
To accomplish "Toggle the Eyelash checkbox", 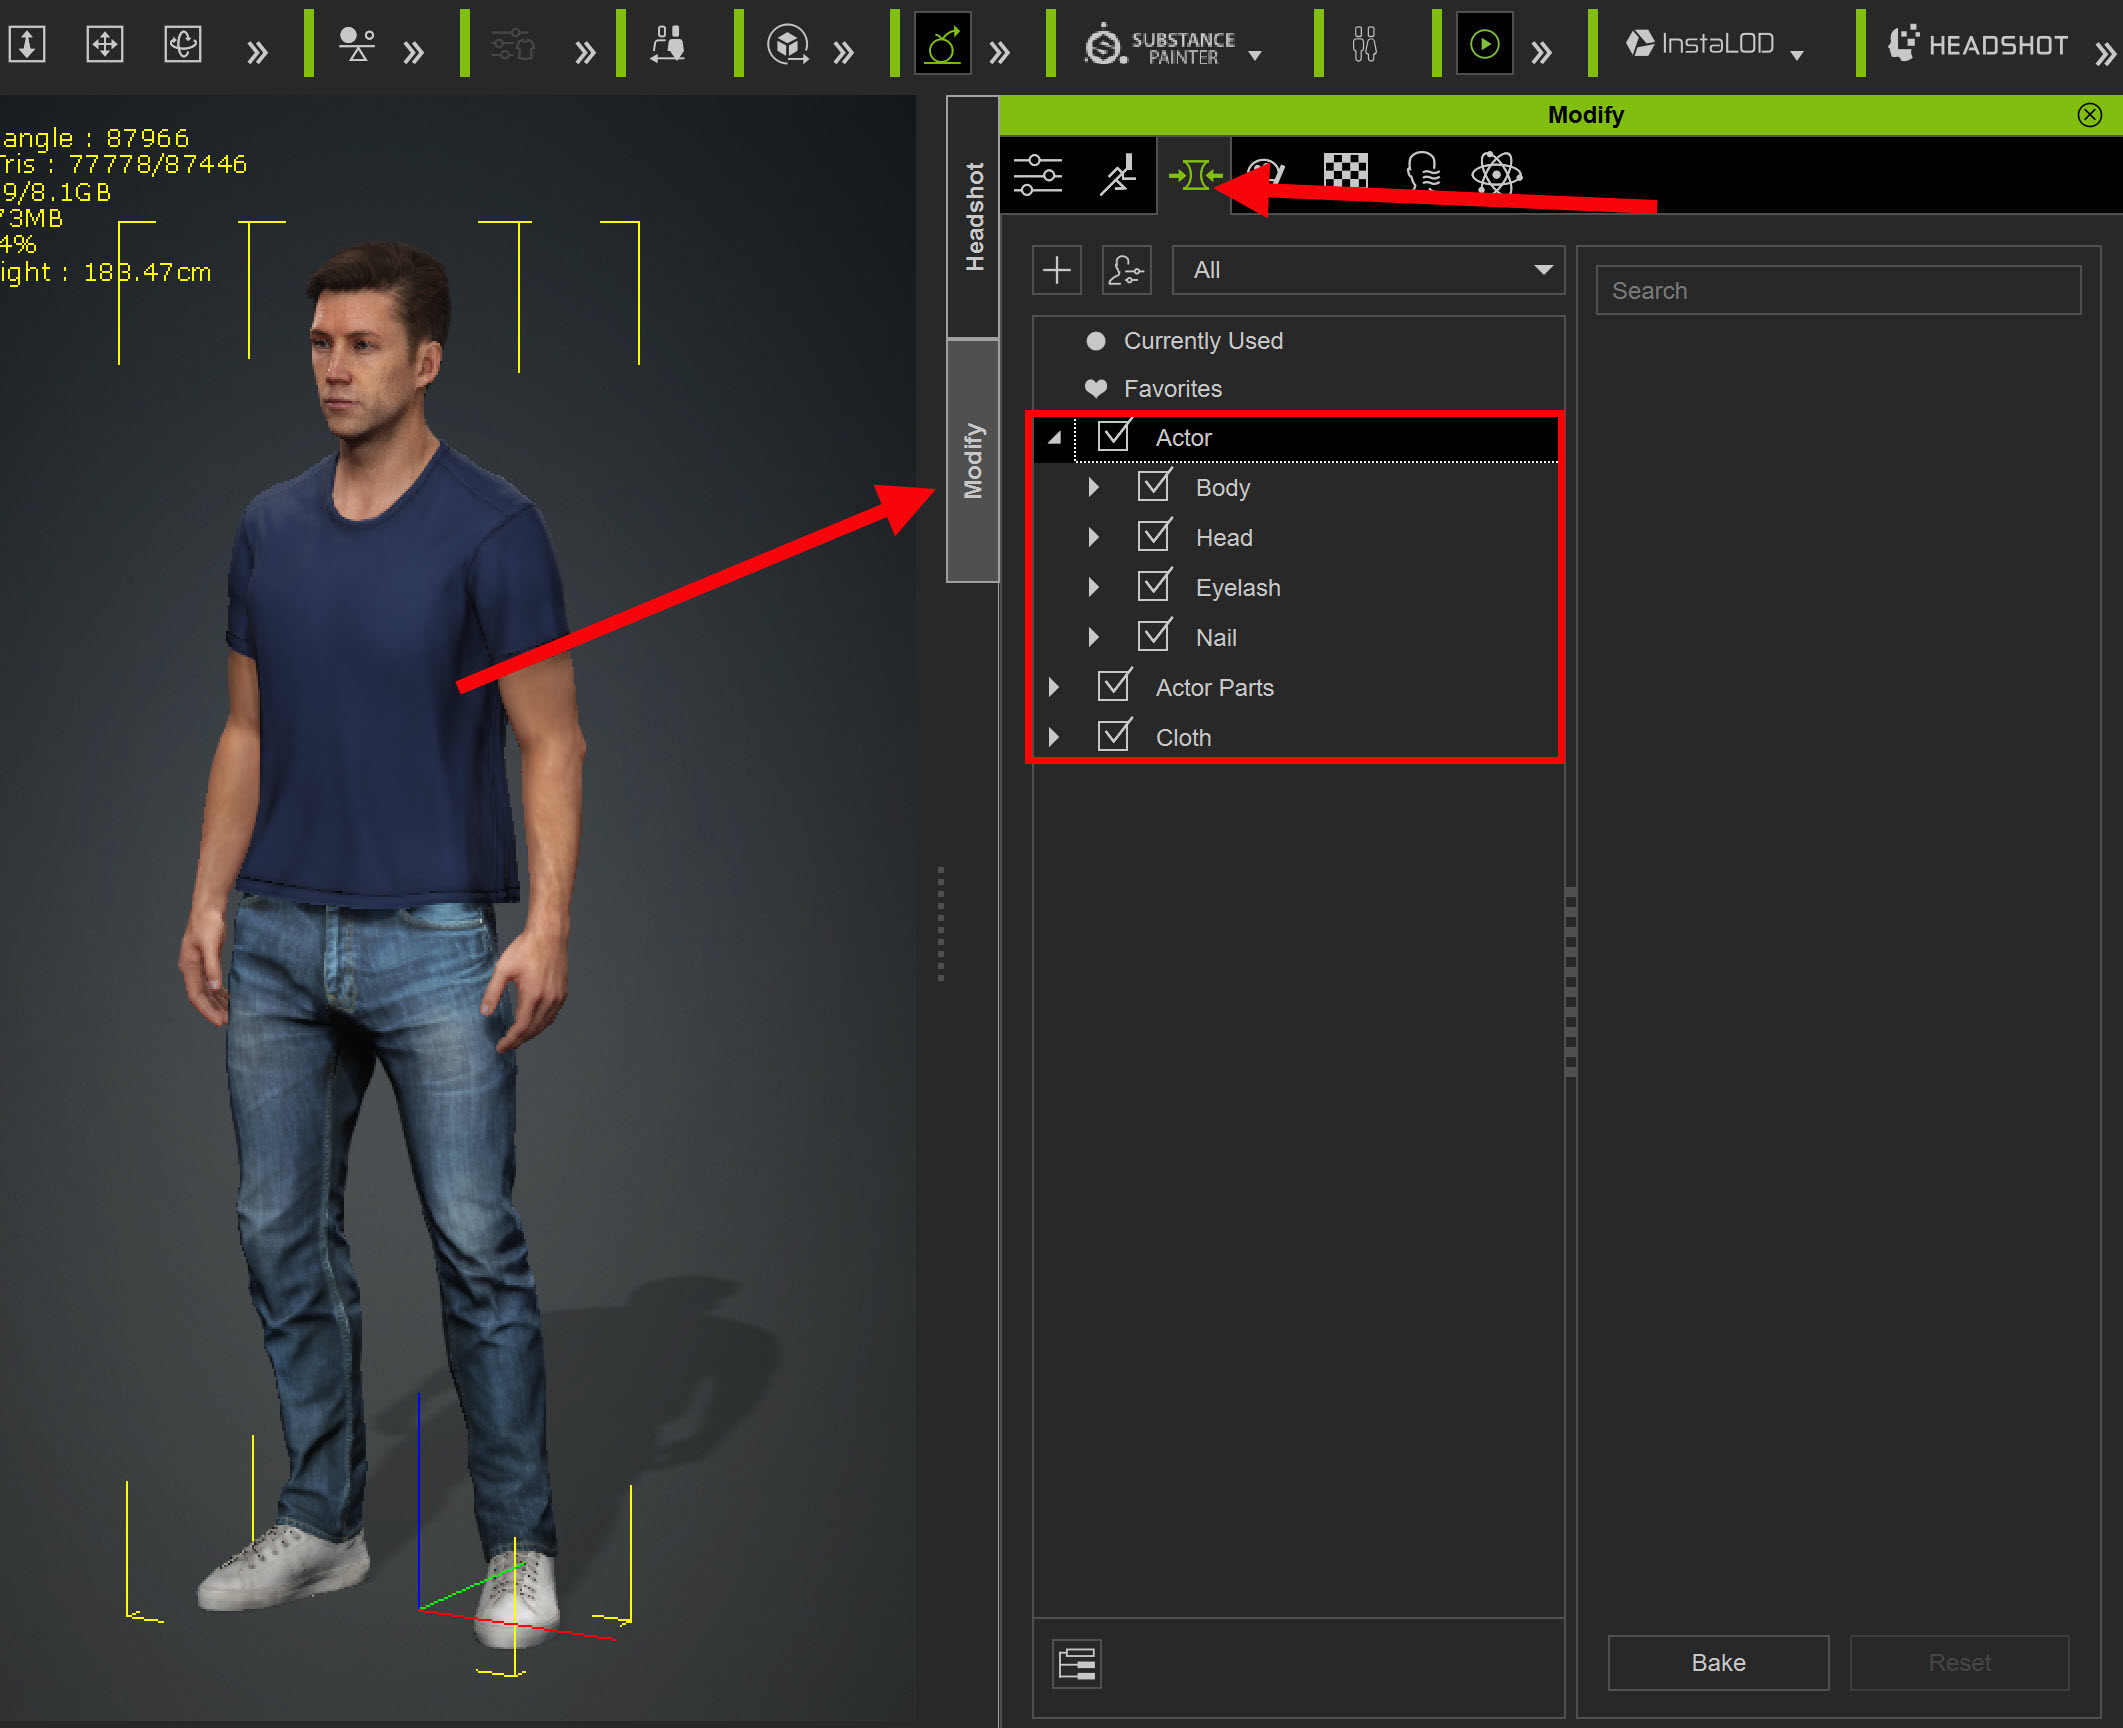I will click(1154, 587).
